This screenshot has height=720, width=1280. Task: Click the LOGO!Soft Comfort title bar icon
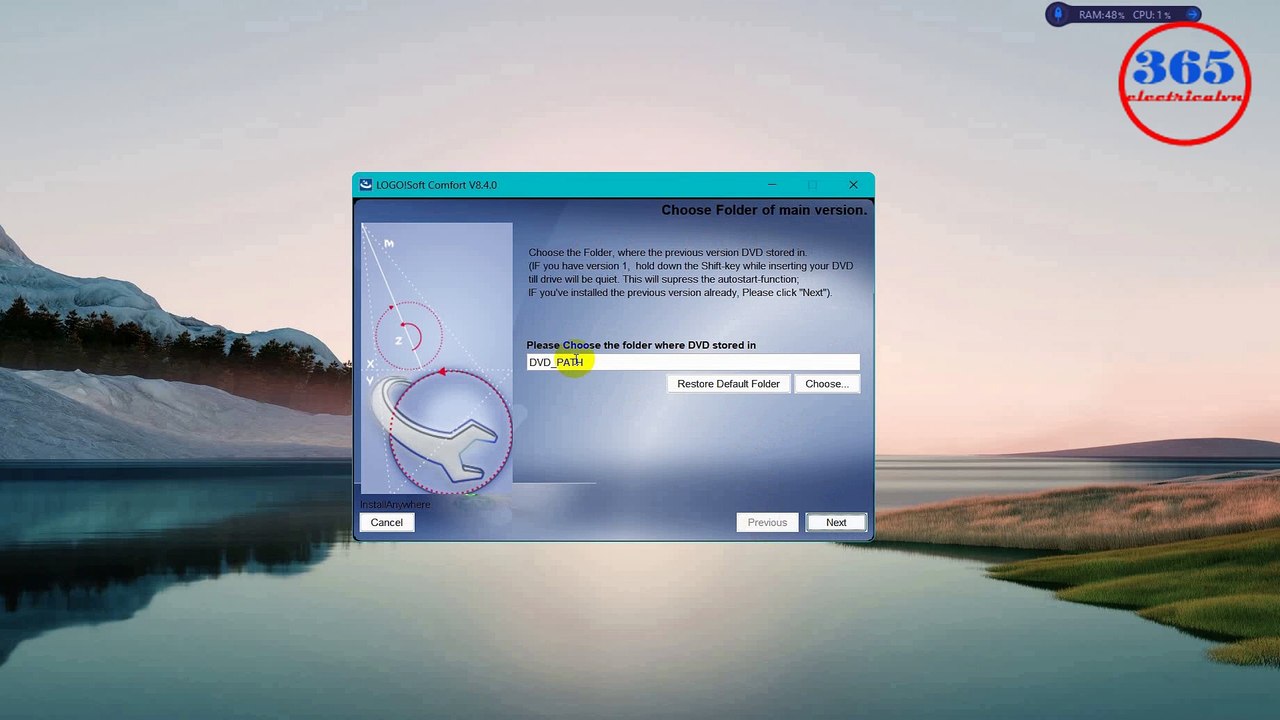click(366, 185)
